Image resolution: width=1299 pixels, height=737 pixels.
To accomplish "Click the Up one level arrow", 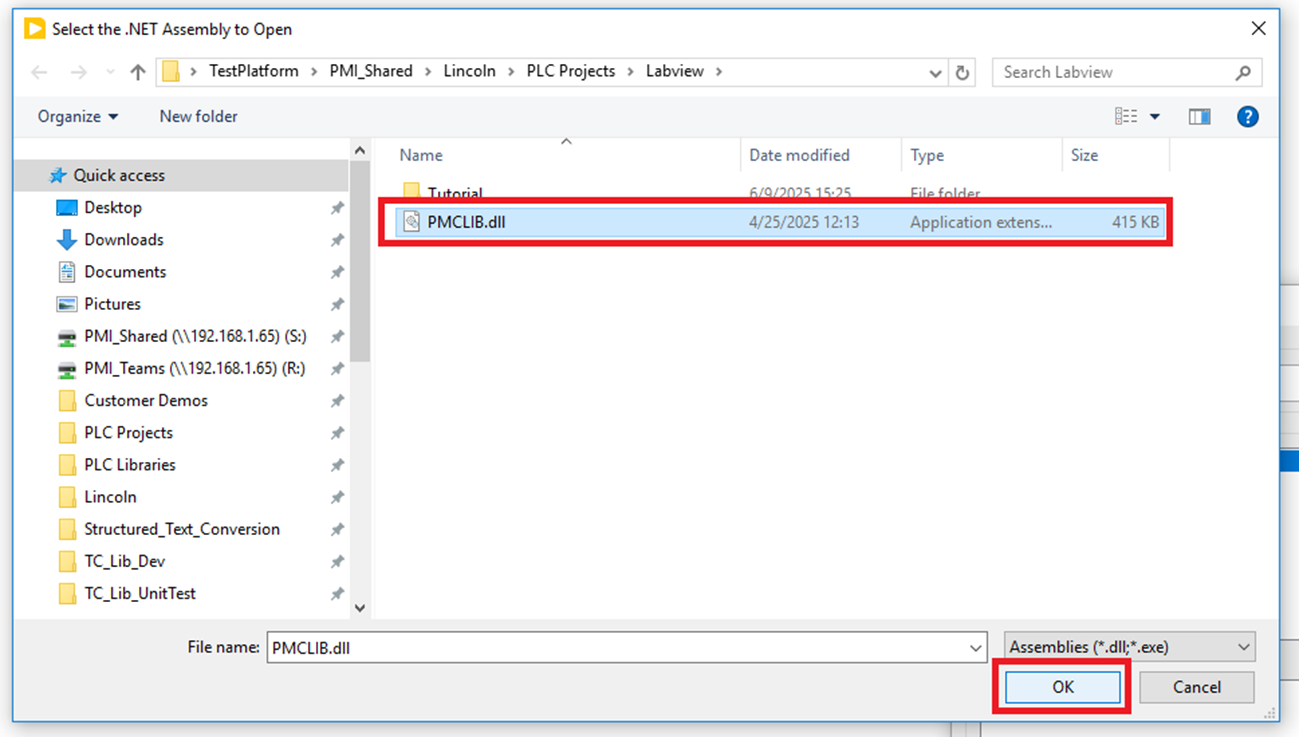I will click(138, 72).
